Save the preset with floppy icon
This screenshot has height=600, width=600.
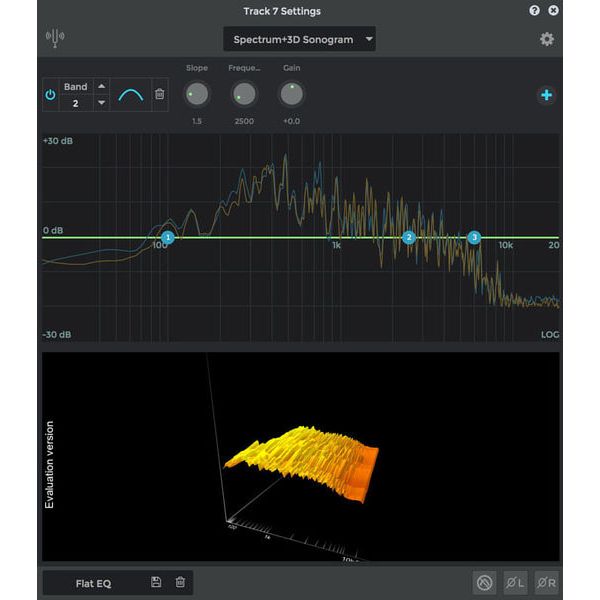click(156, 582)
